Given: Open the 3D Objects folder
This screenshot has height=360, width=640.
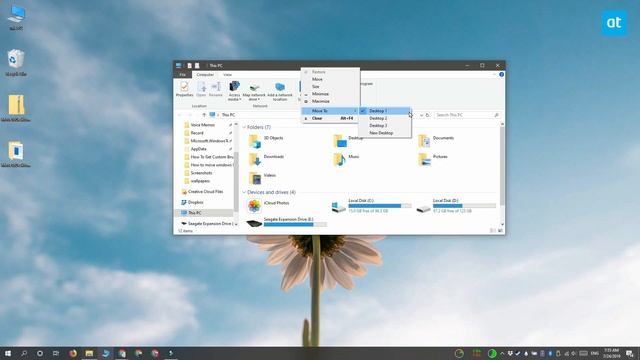Looking at the screenshot, I should point(266,141).
